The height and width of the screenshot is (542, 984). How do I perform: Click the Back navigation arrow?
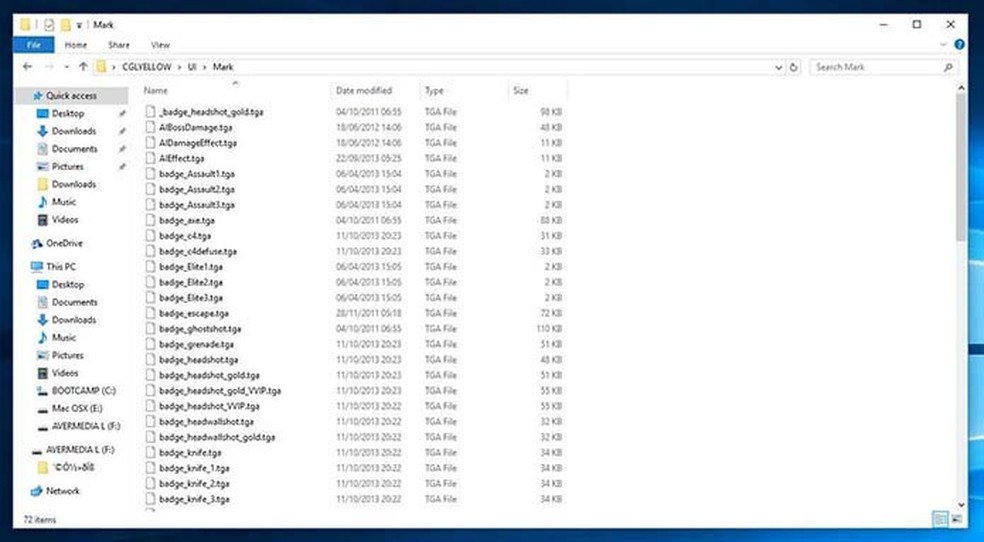tap(27, 66)
